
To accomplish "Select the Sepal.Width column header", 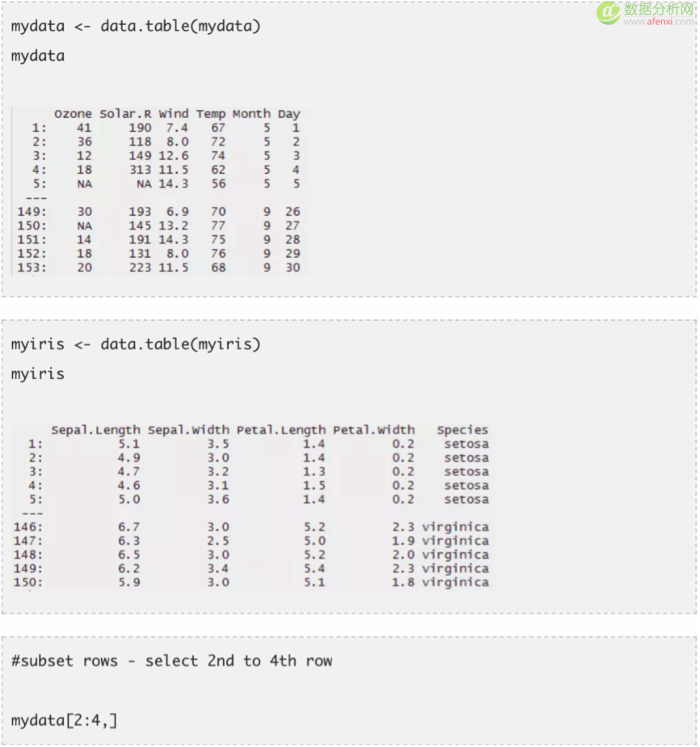I will 188,430.
